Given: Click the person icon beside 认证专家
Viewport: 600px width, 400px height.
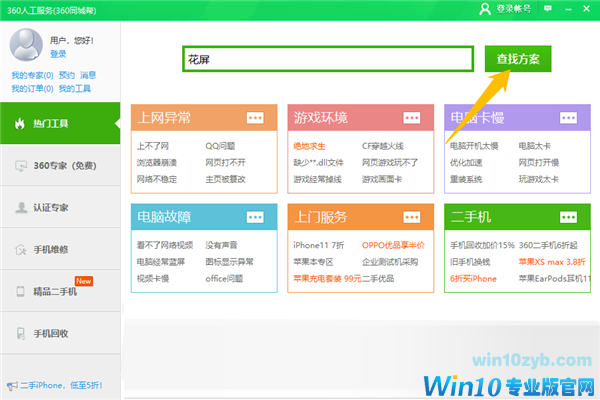Looking at the screenshot, I should (x=21, y=207).
